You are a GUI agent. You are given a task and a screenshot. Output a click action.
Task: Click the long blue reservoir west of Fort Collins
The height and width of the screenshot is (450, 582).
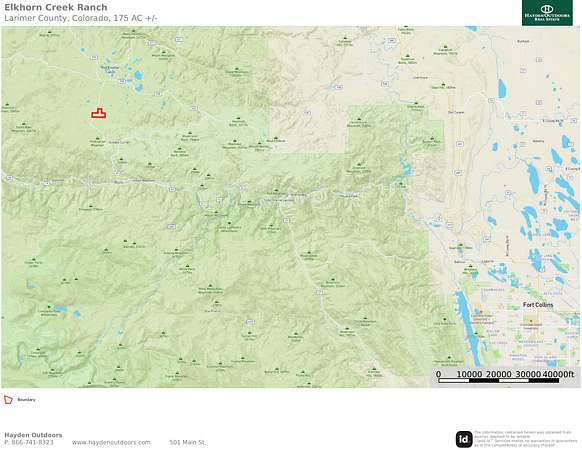pos(466,327)
